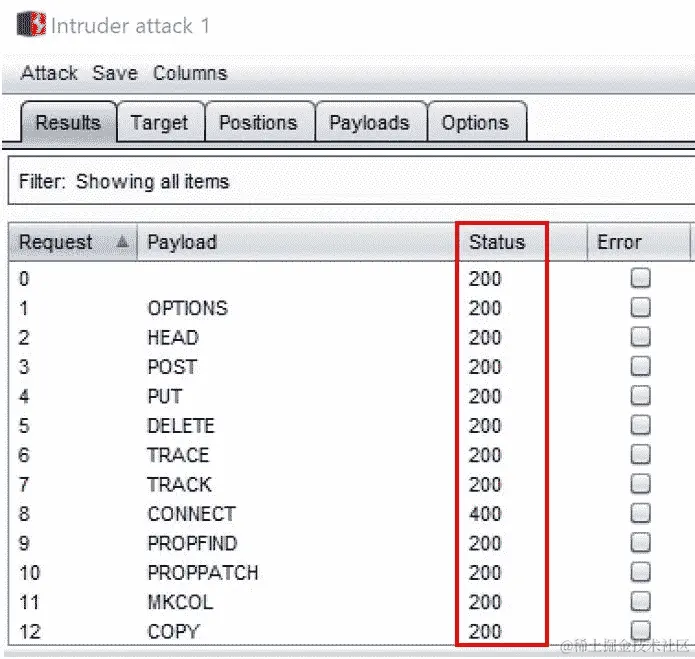
Task: Toggle Error checkbox for TRACK row
Action: point(640,484)
